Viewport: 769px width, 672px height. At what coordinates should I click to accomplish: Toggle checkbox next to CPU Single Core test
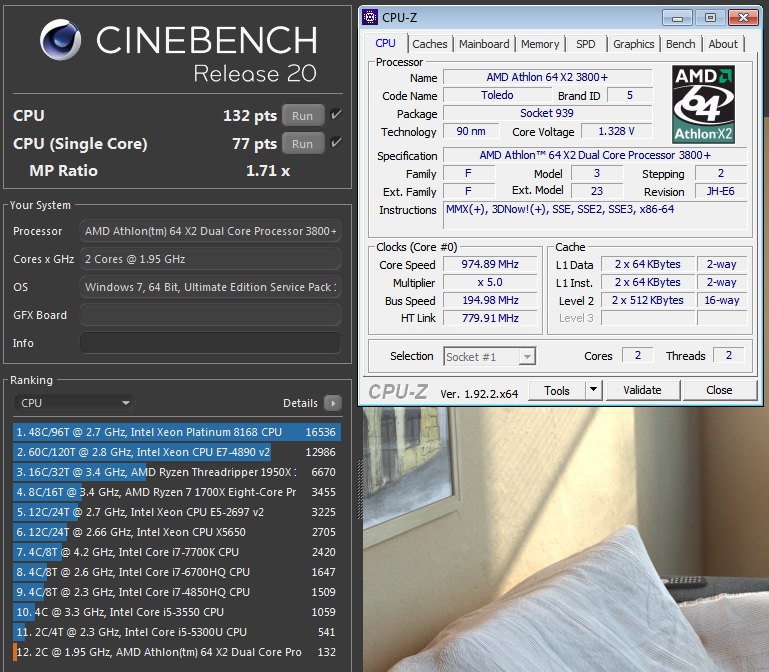336,143
